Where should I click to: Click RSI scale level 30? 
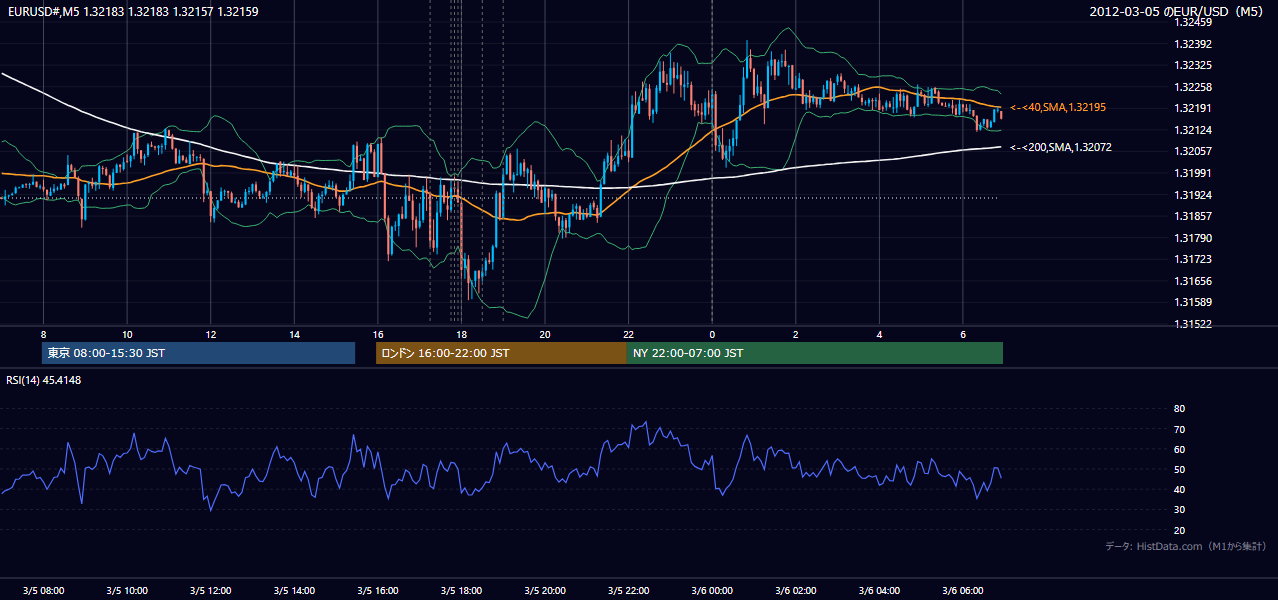(1179, 510)
